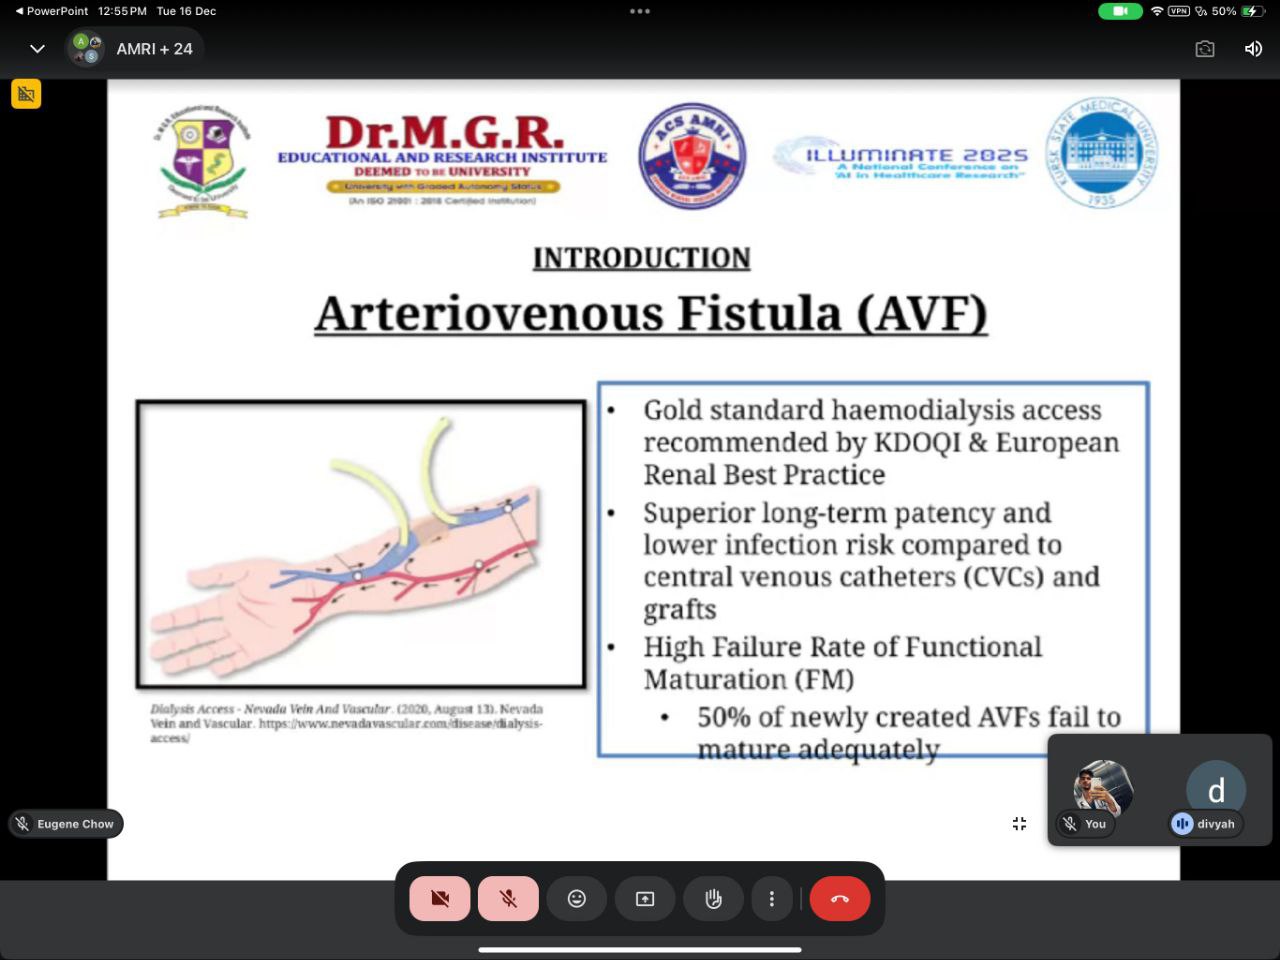Viewport: 1280px width, 960px height.
Task: Unmute the microphone in call controls
Action: click(x=508, y=898)
